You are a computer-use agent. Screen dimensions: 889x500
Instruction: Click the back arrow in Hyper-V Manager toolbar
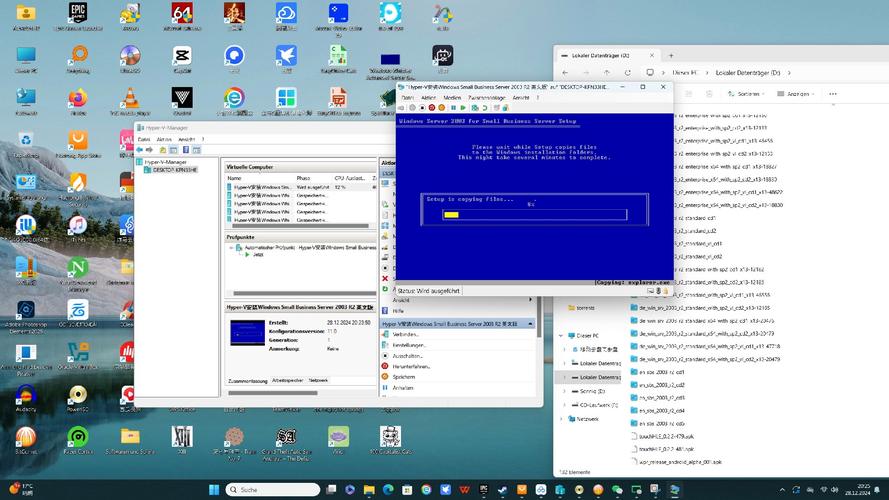pyautogui.click(x=141, y=149)
